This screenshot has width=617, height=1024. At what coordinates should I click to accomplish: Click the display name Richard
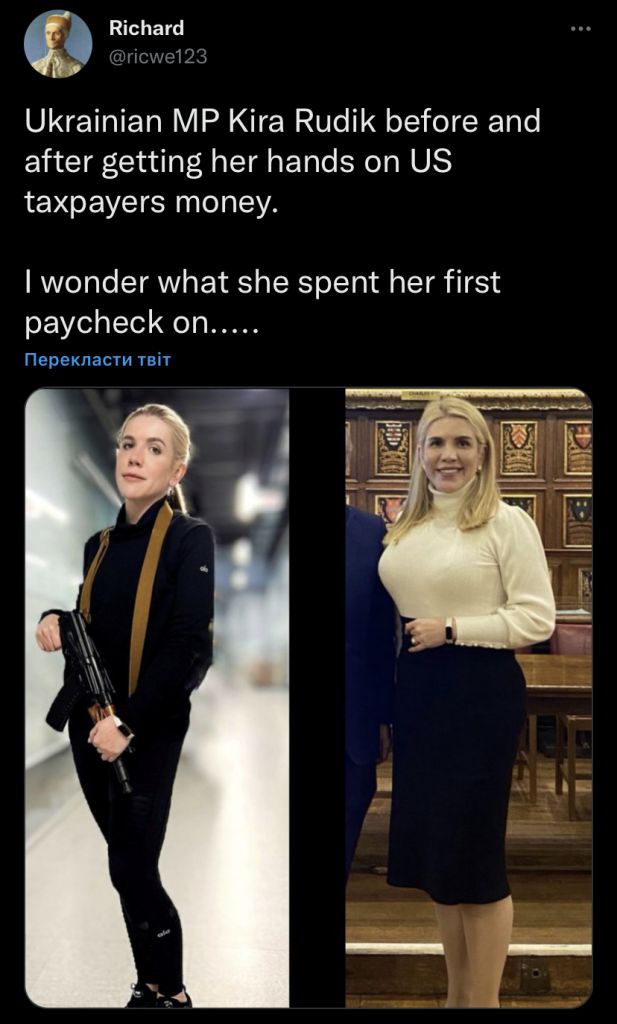pos(147,28)
